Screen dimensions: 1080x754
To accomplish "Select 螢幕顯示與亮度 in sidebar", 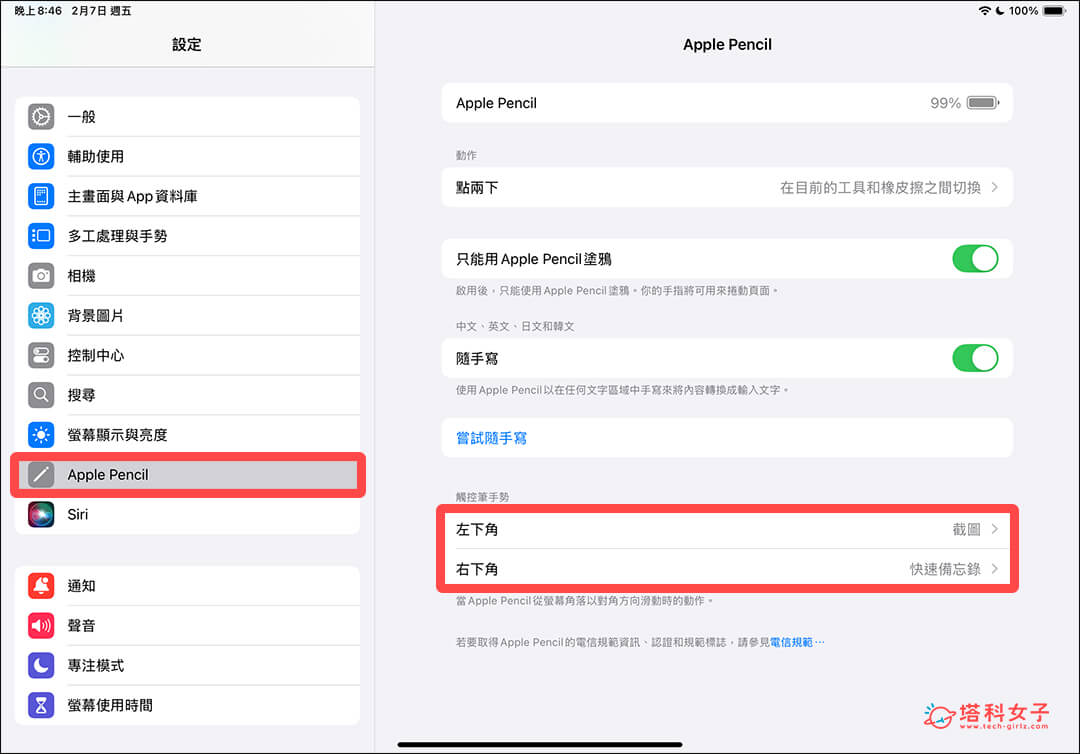I will 187,434.
